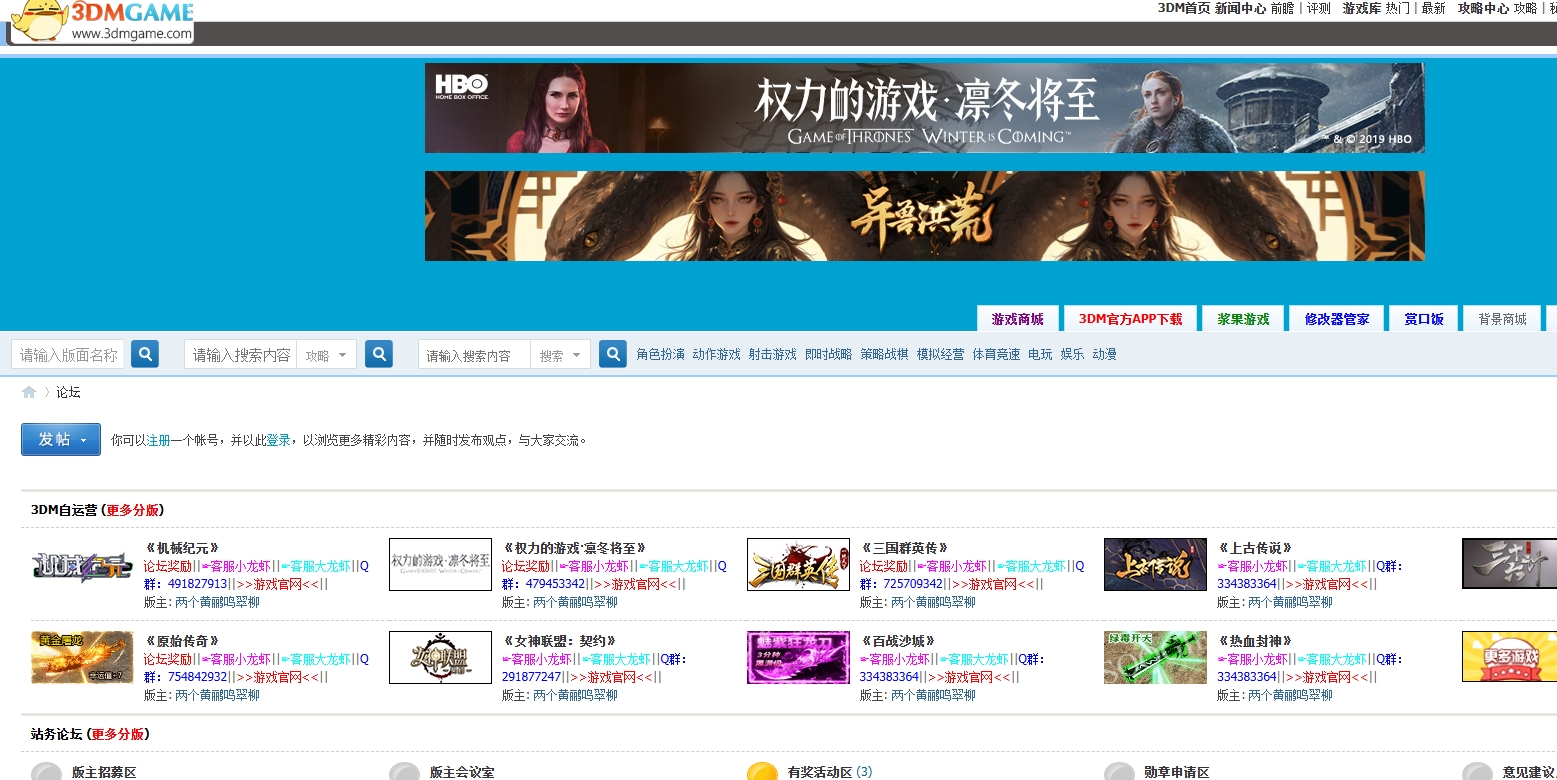The width and height of the screenshot is (1557, 780).
Task: Open the 电玩 category link
Action: click(1040, 354)
